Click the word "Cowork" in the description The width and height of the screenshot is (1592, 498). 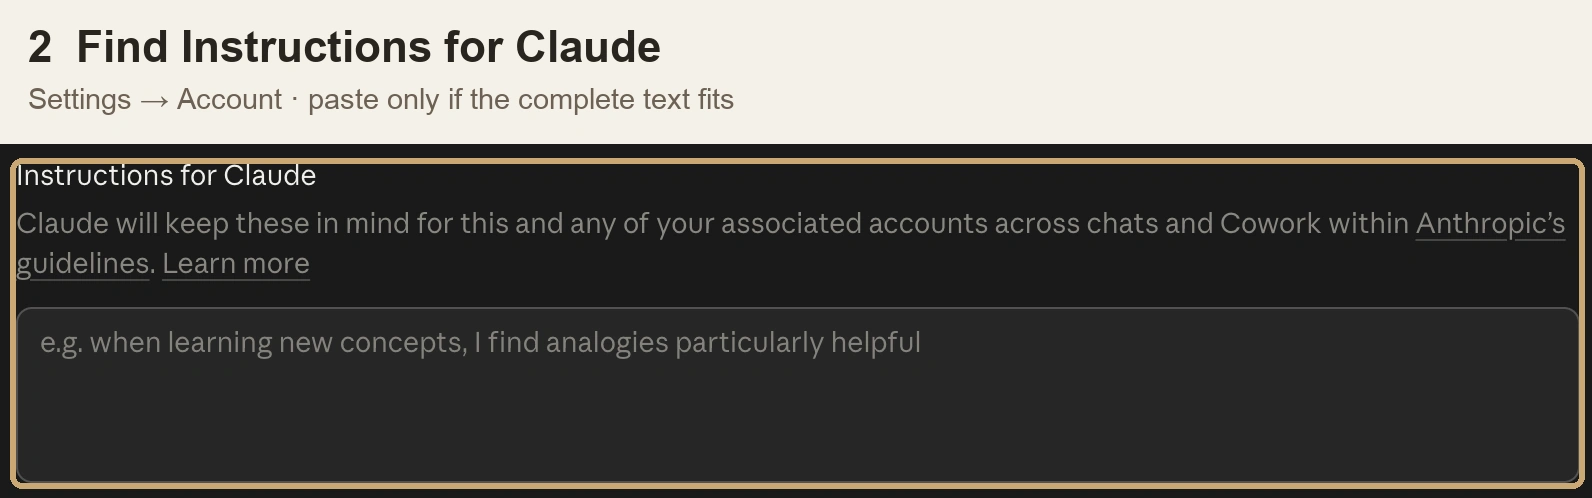[1270, 223]
